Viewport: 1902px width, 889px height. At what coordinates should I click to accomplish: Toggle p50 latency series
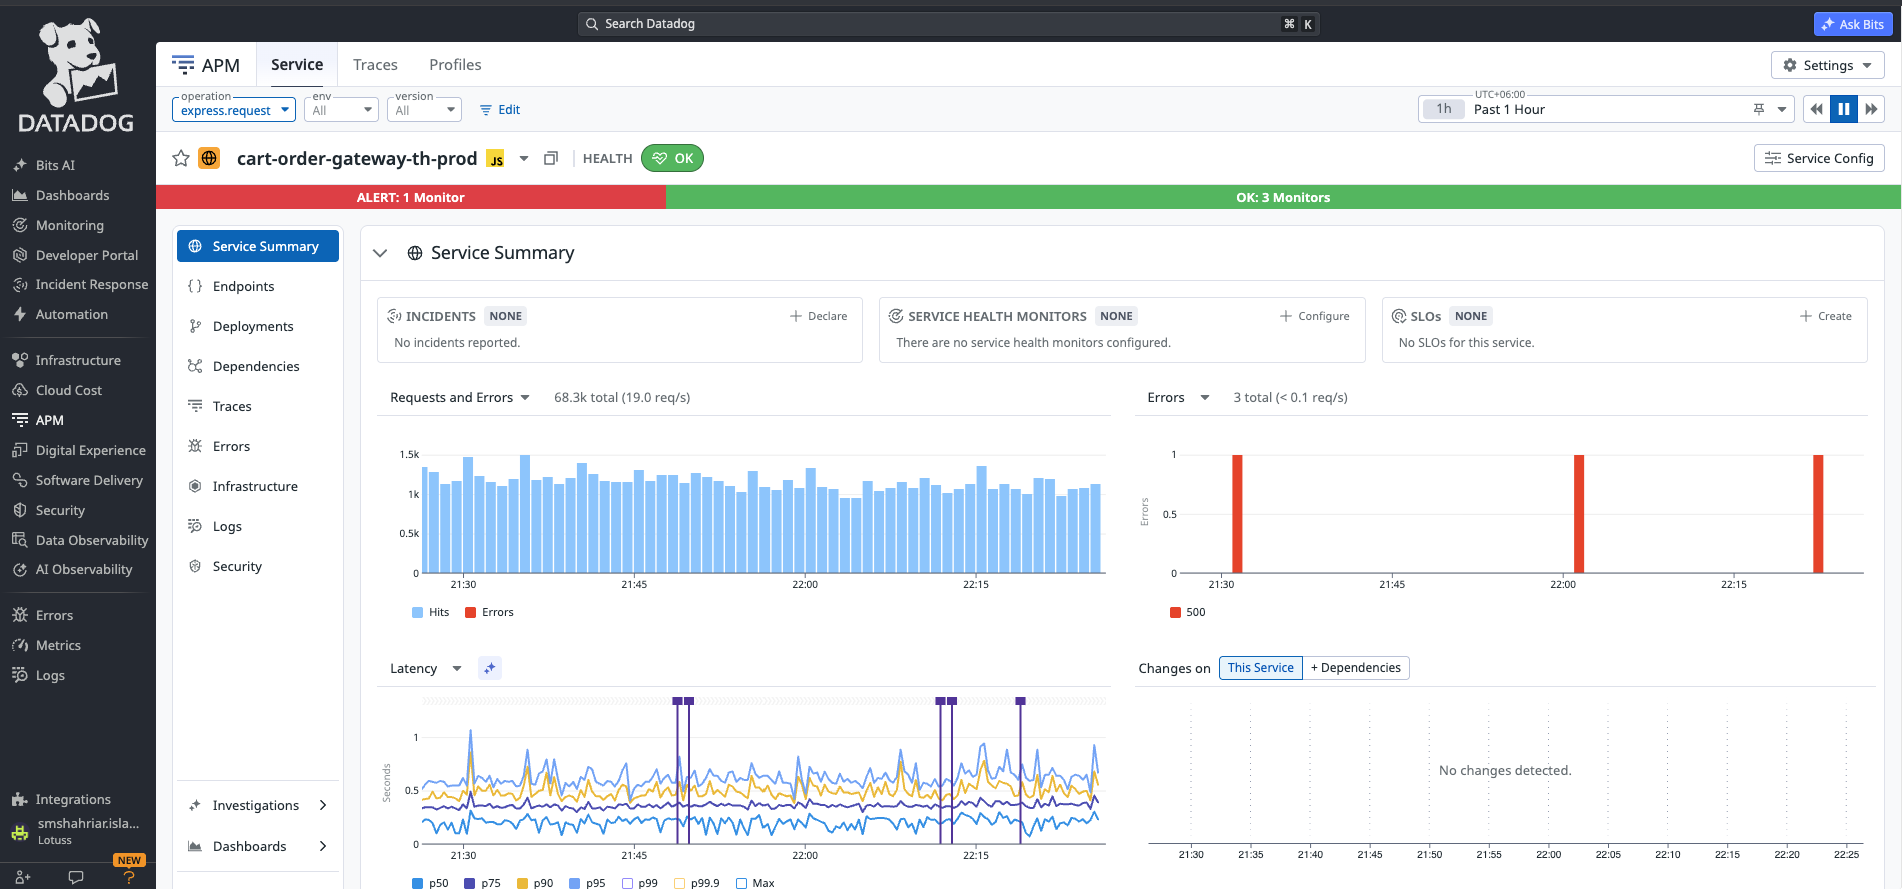pos(430,883)
